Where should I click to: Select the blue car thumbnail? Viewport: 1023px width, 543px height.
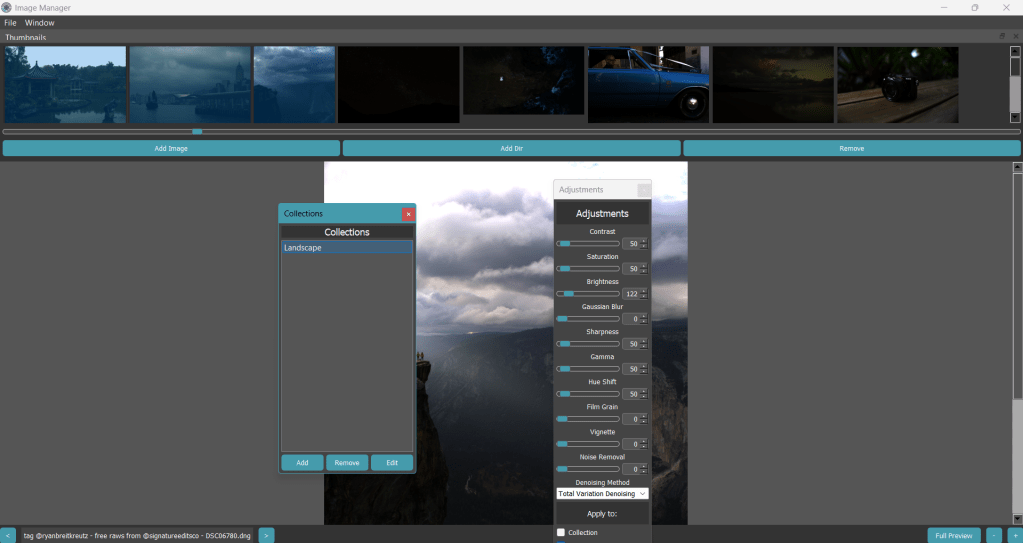(x=647, y=84)
